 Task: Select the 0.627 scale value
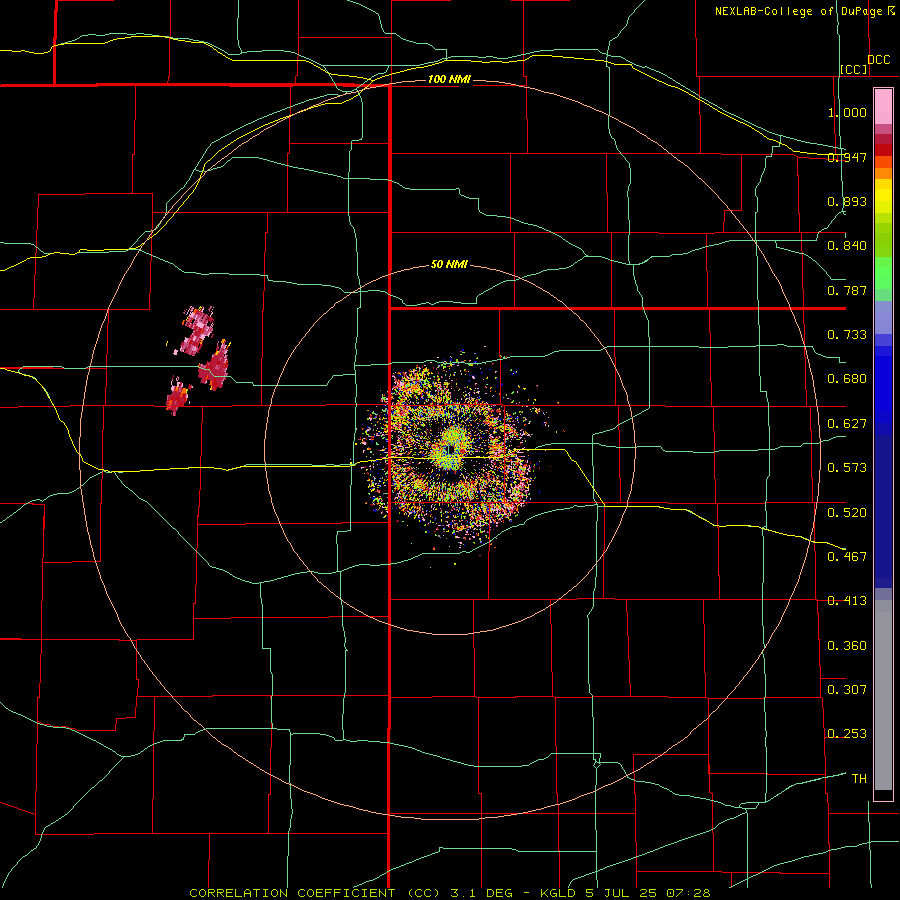[x=847, y=424]
